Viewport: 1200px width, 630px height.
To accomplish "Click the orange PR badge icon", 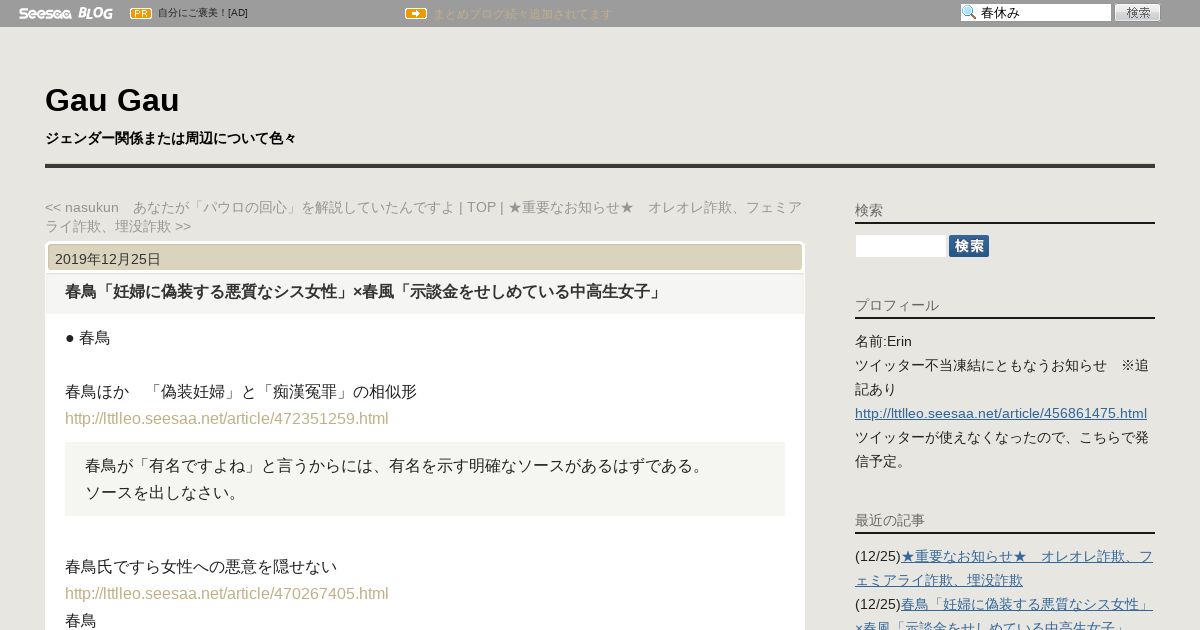I will pyautogui.click(x=141, y=13).
